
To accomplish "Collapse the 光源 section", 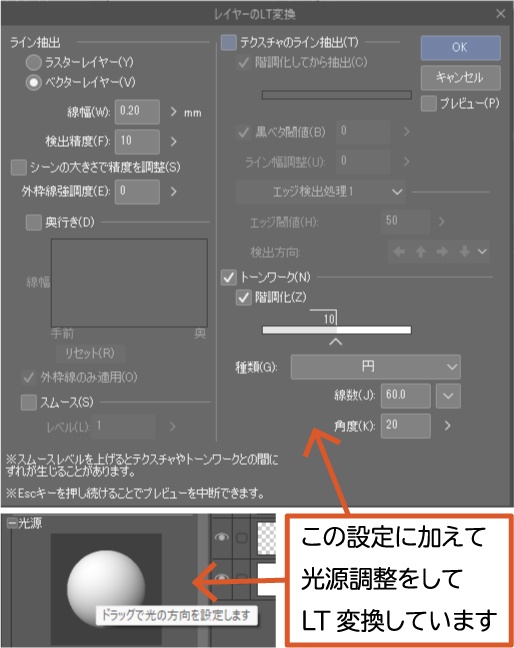I will click(12, 524).
